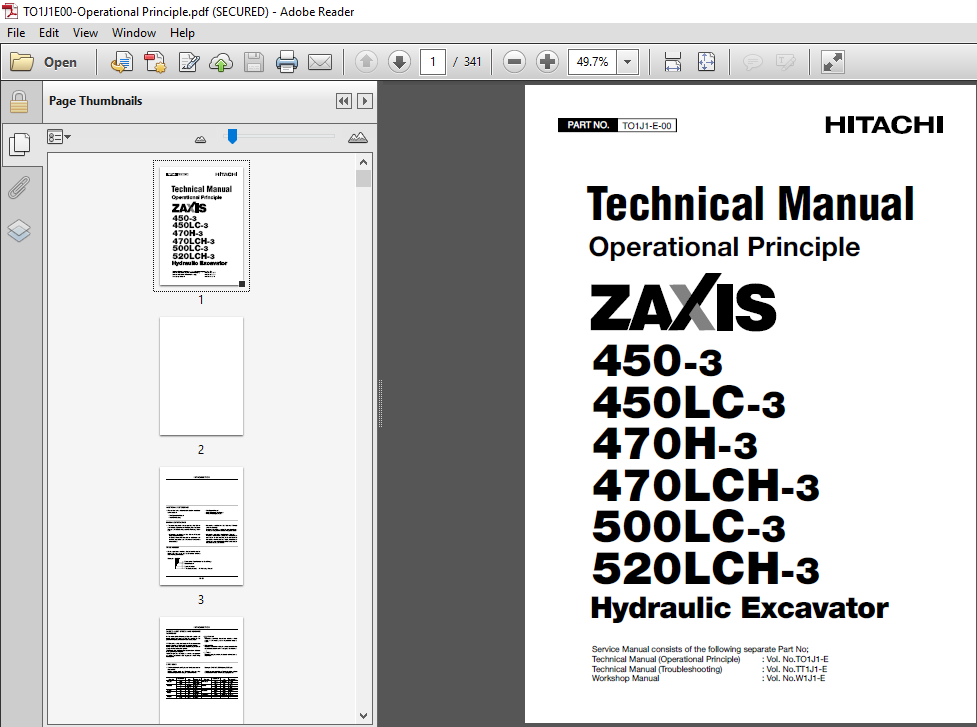Click the Page Thumbnails panel title
Image resolution: width=977 pixels, height=727 pixels.
click(95, 101)
